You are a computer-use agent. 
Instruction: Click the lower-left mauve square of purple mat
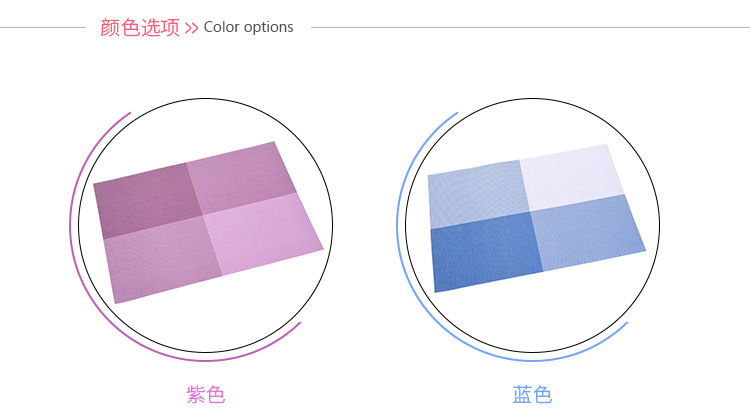[160, 262]
